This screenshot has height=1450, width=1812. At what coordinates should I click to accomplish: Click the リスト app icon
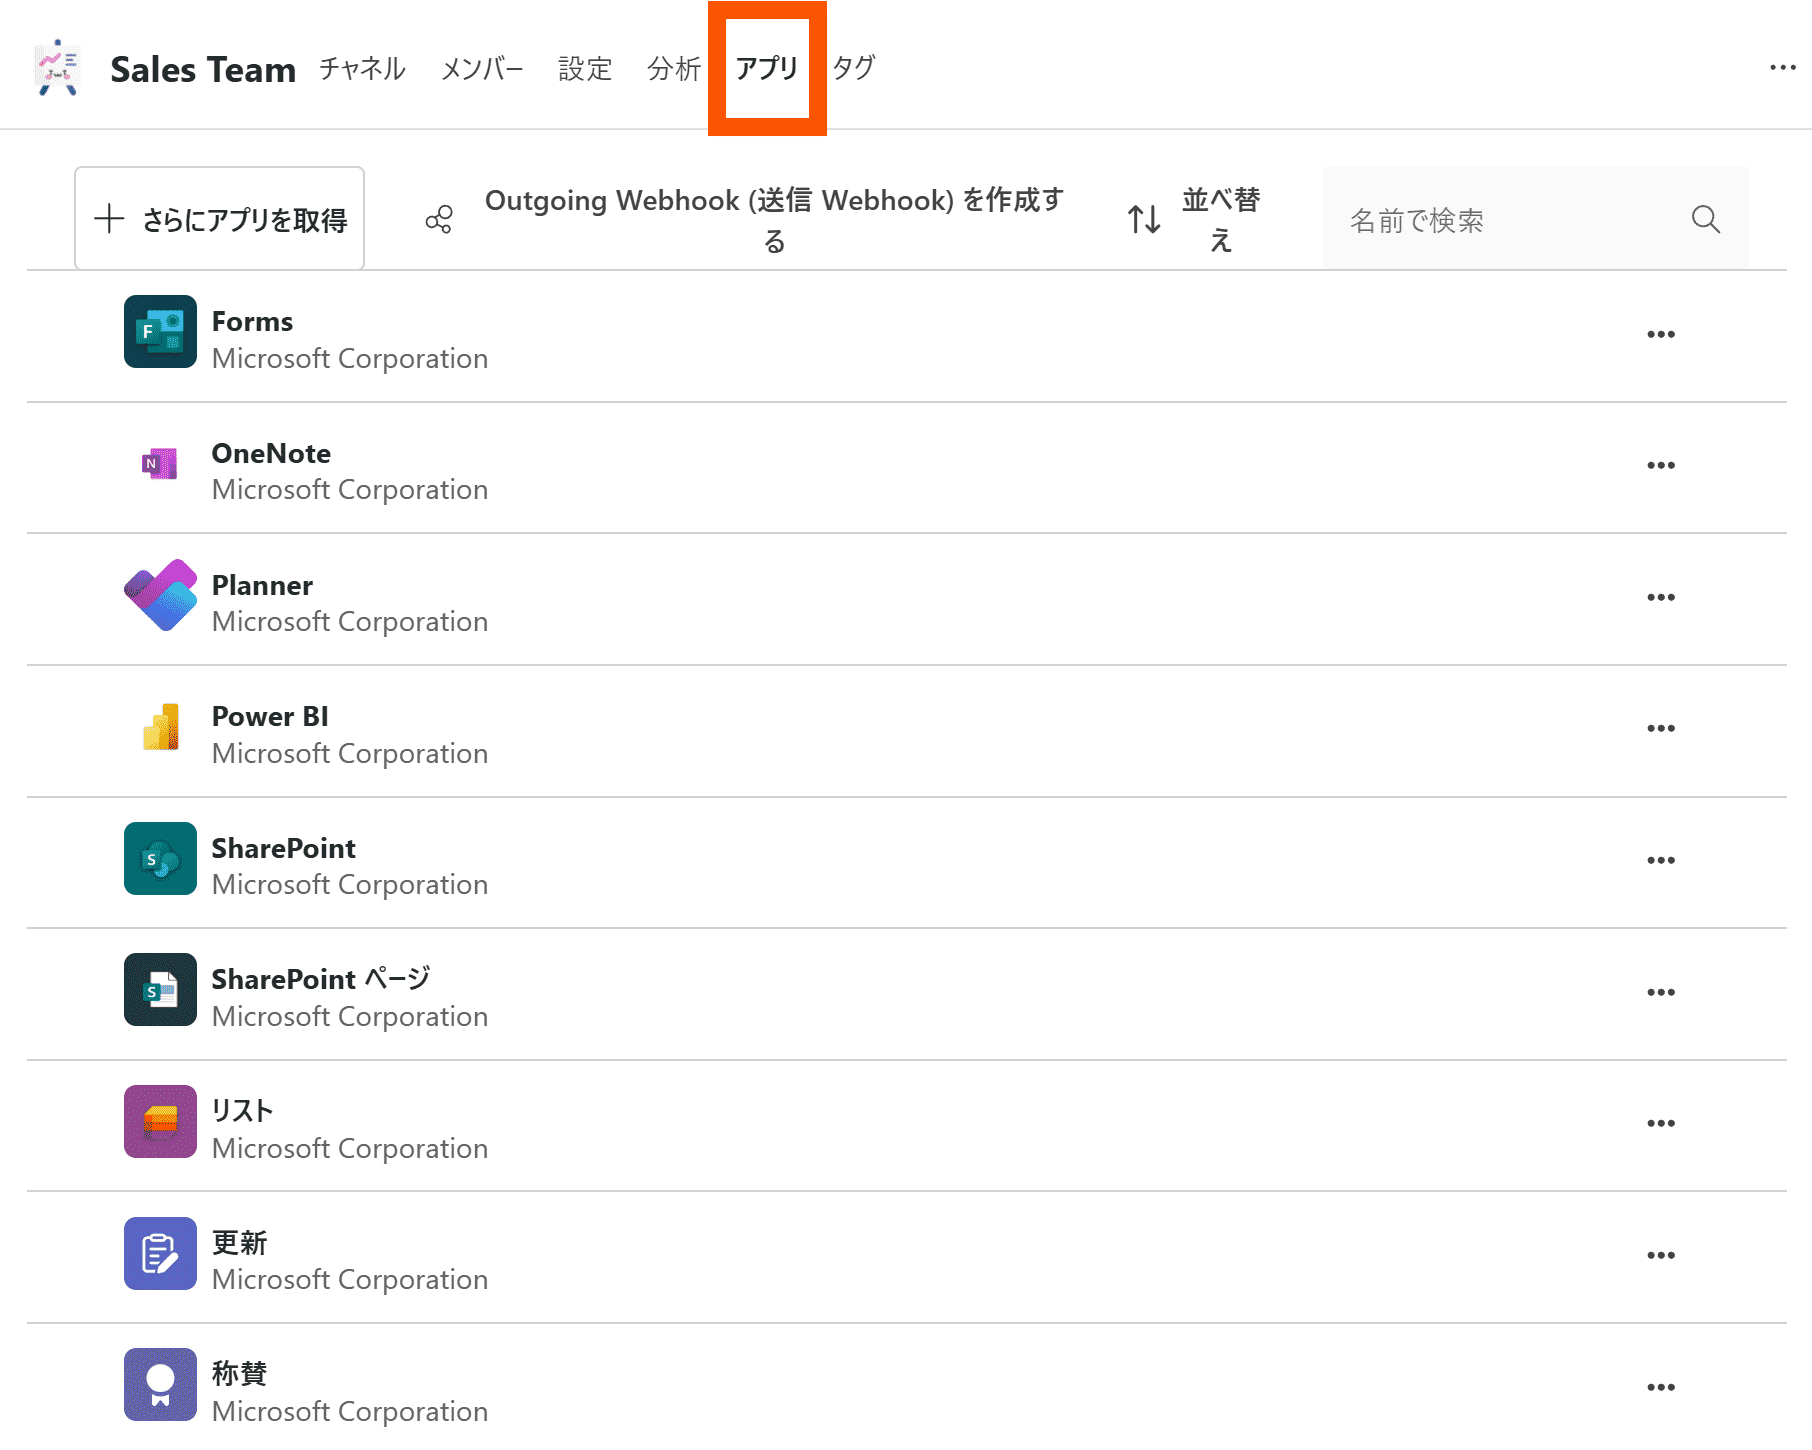point(160,1122)
